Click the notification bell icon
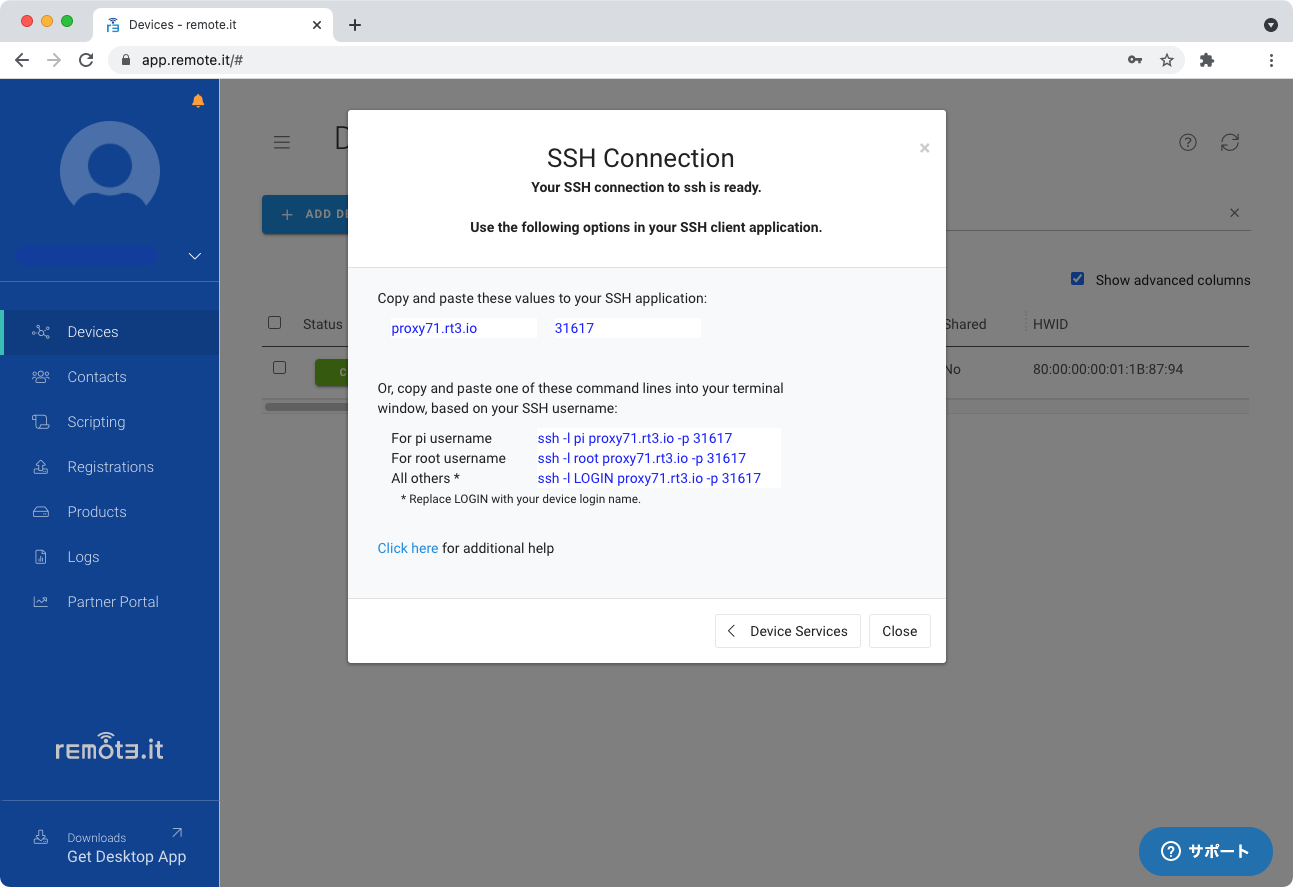Screen dimensions: 1293x887 pos(198,100)
